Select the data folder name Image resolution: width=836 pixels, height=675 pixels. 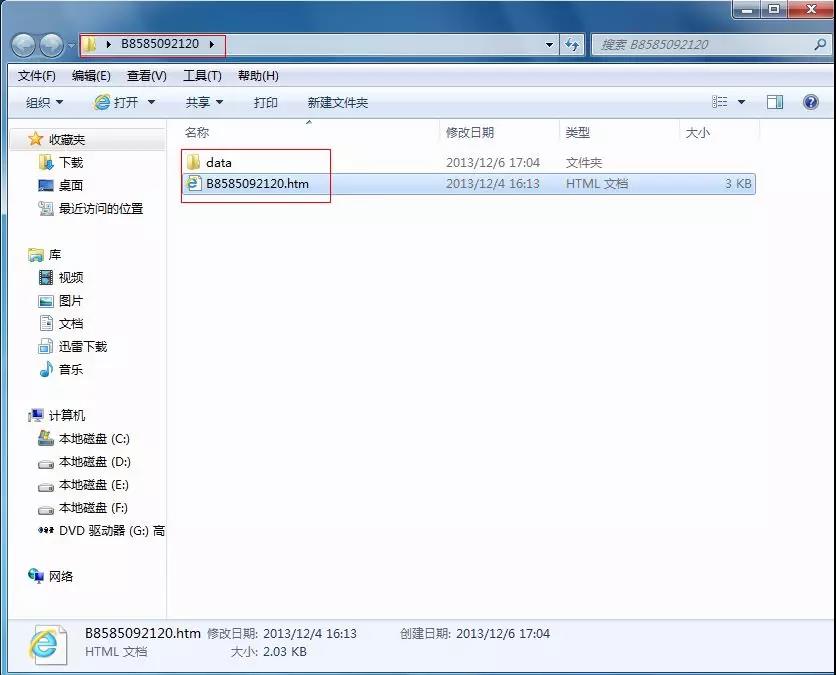tap(219, 163)
